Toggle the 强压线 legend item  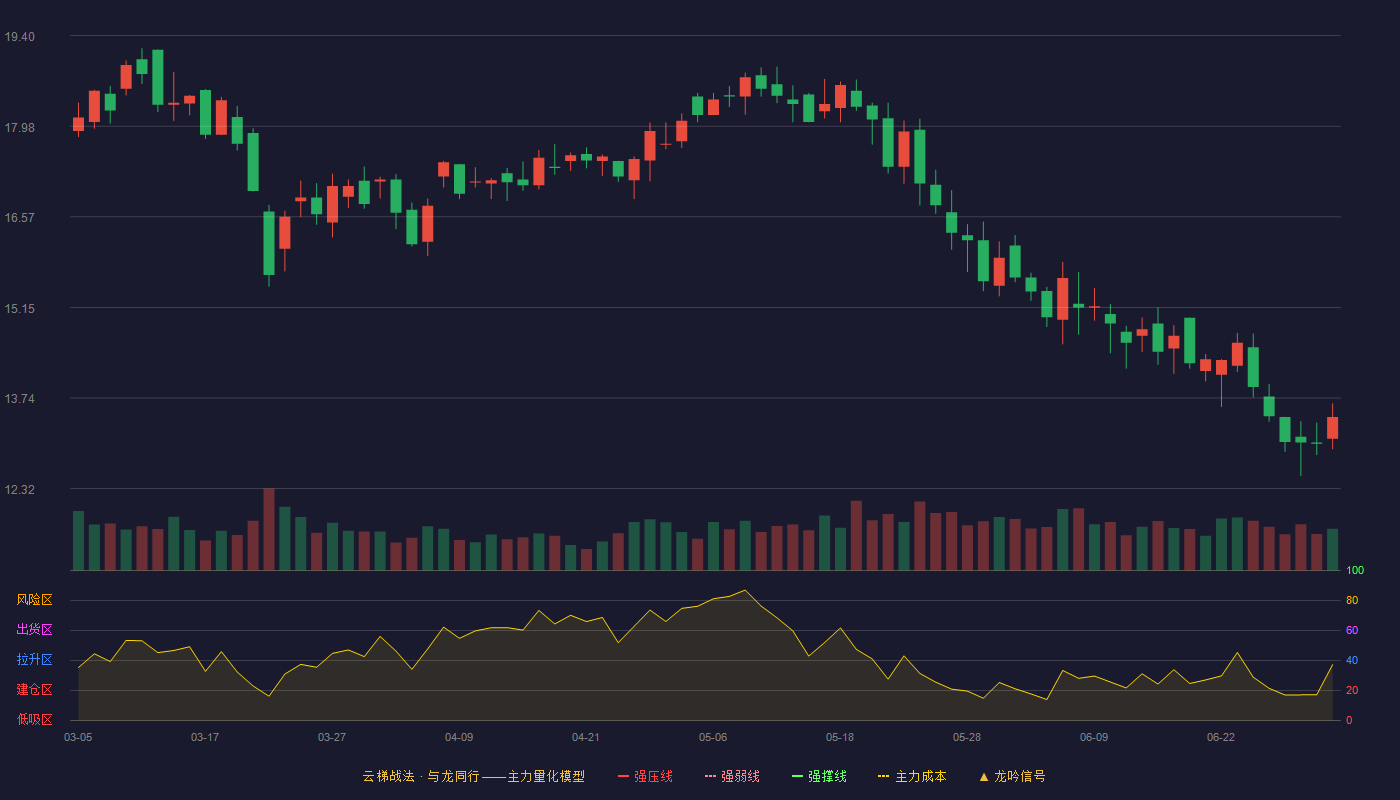point(645,776)
